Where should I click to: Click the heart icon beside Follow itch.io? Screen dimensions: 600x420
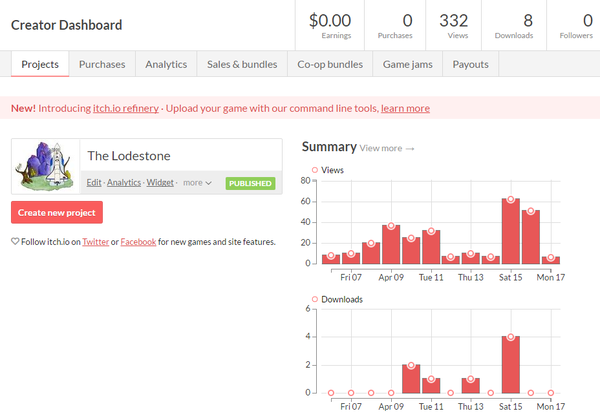15,241
